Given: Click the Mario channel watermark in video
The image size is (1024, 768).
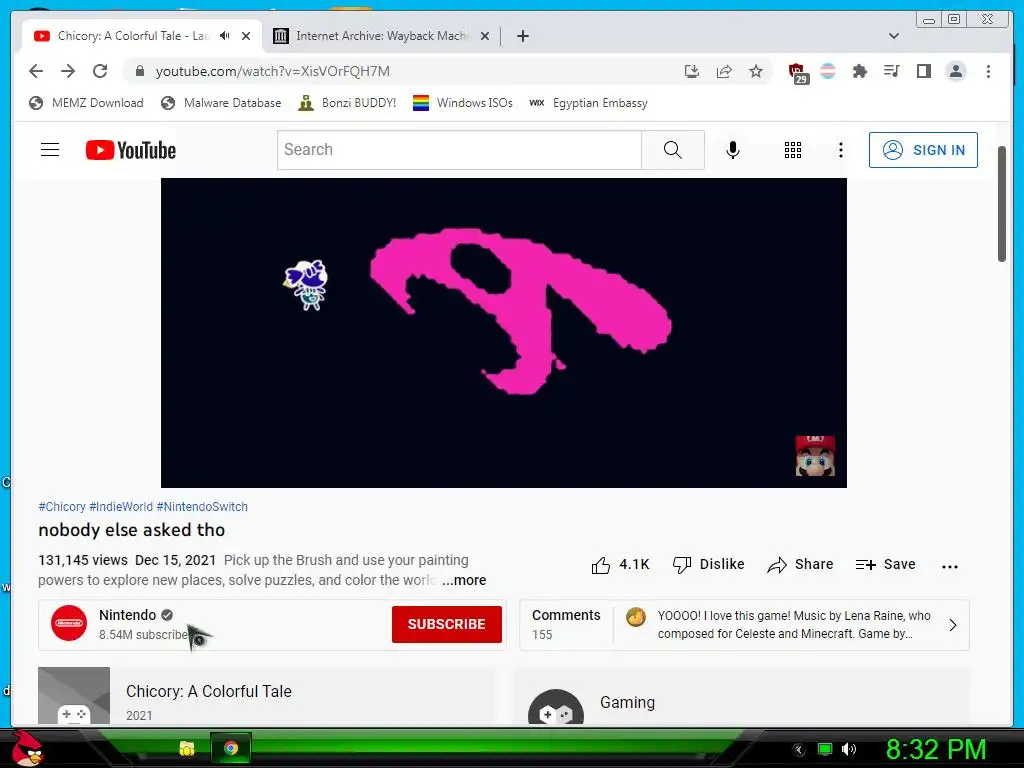Looking at the screenshot, I should pos(815,456).
